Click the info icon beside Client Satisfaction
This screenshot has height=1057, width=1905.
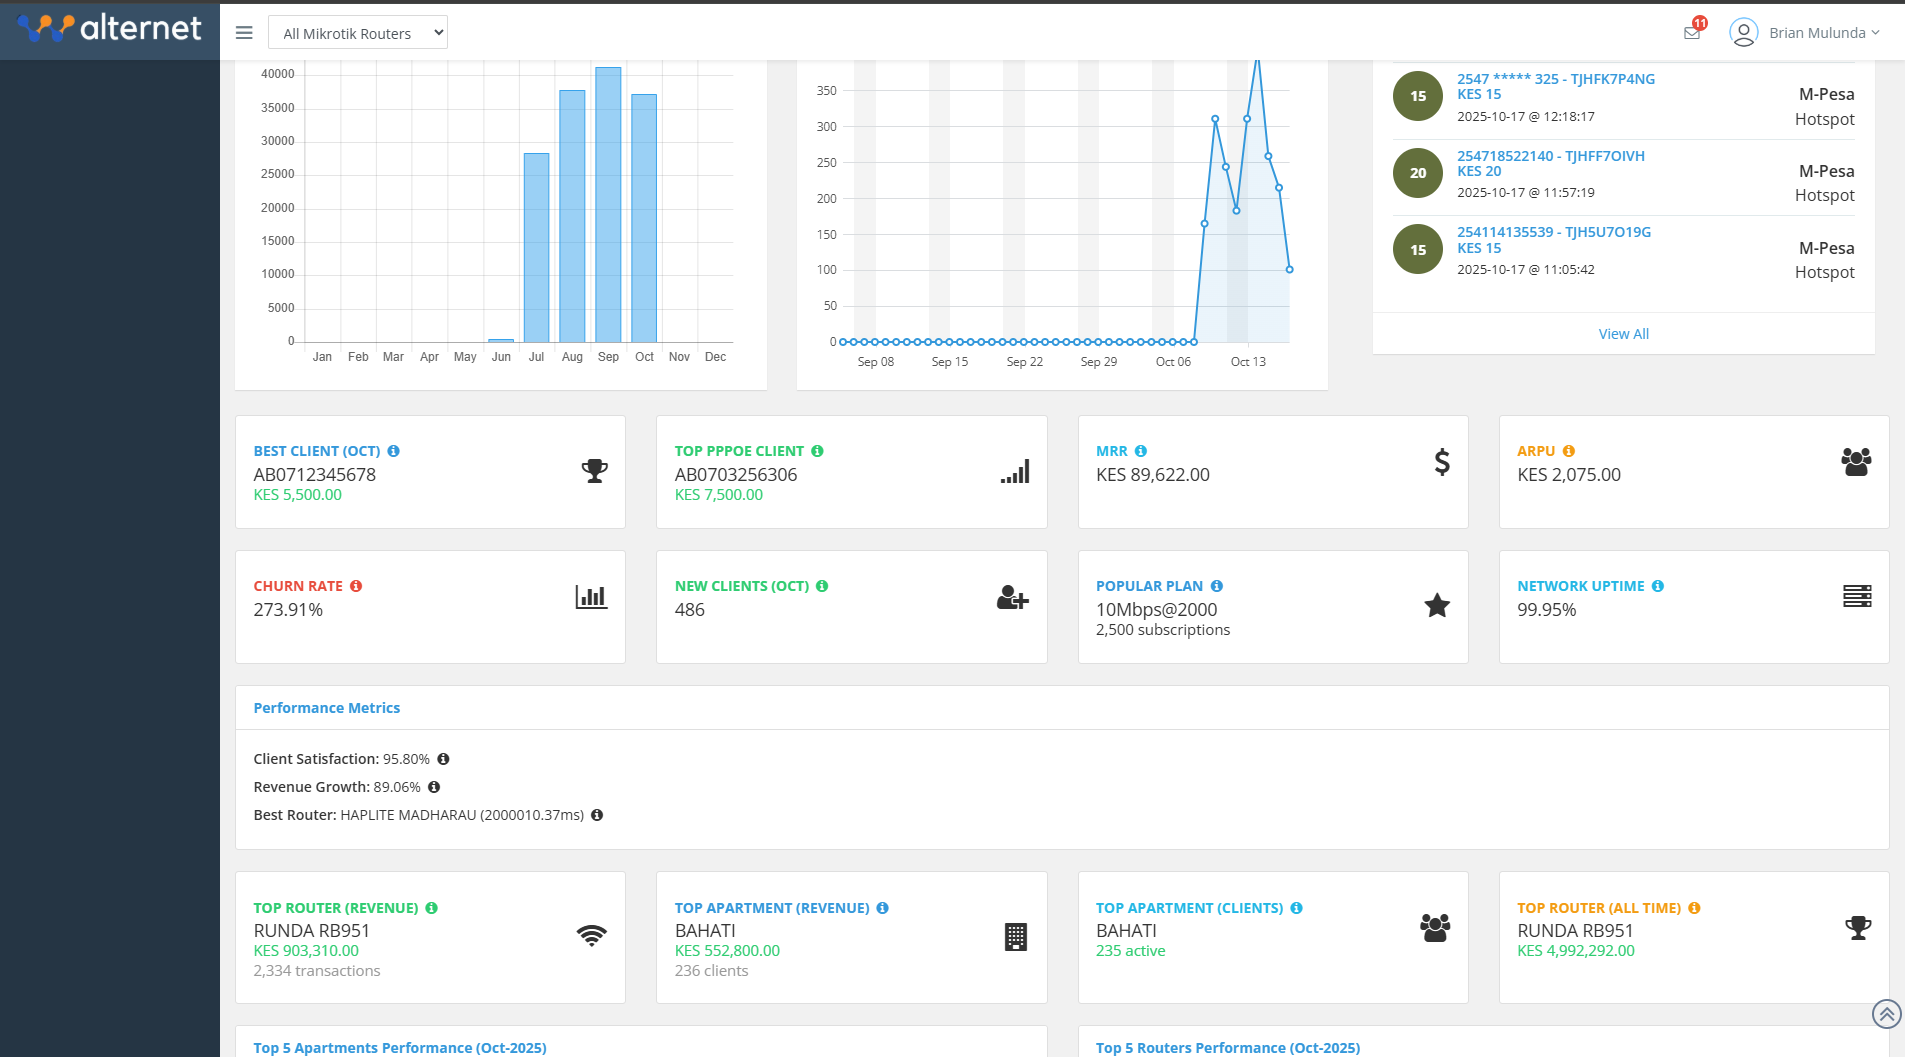(x=444, y=759)
